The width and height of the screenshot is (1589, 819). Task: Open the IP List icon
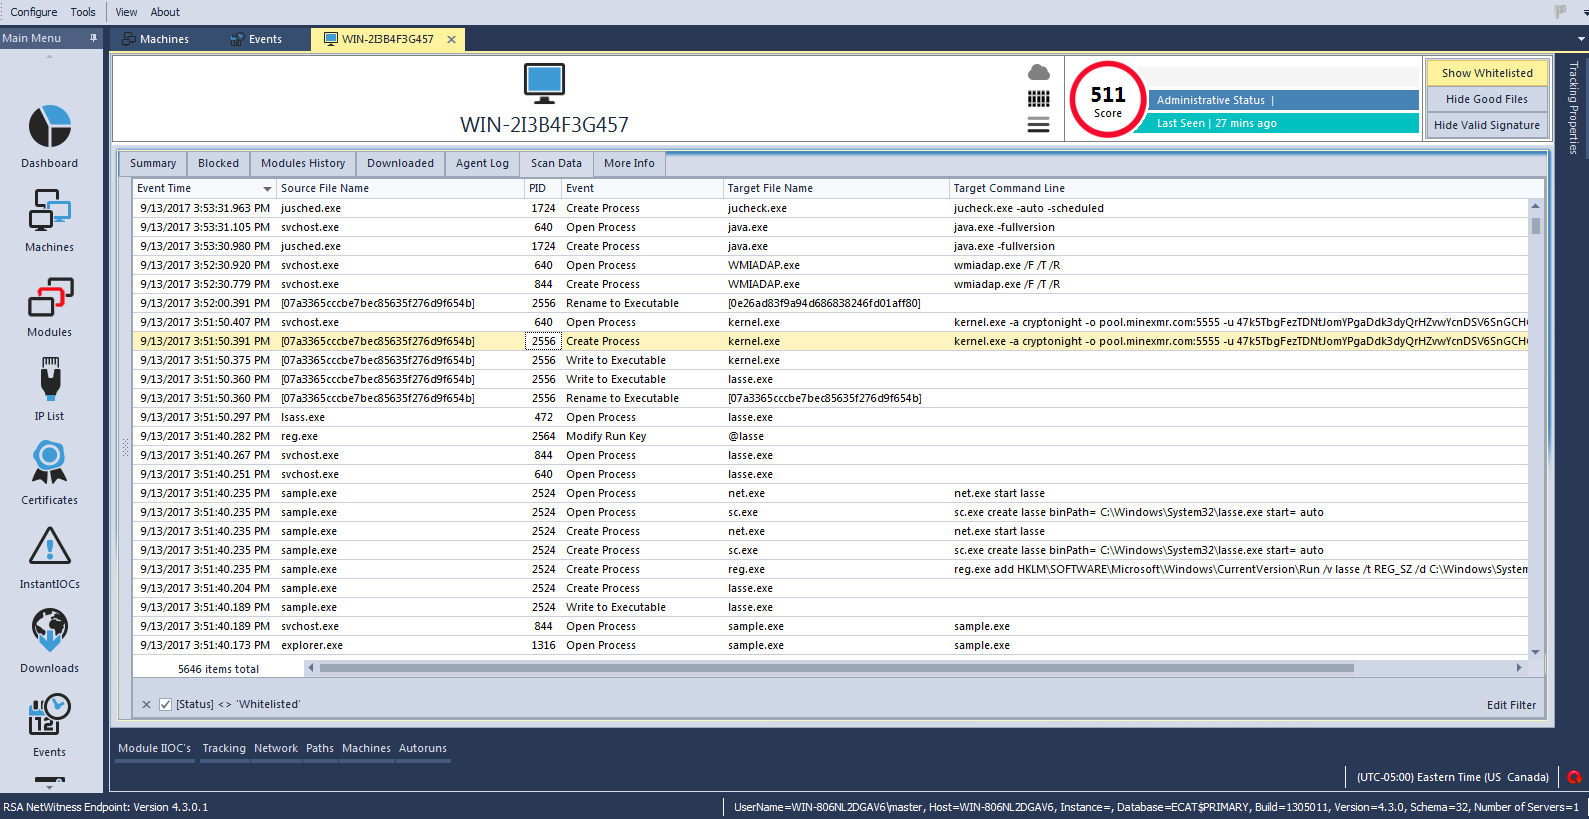pos(49,381)
